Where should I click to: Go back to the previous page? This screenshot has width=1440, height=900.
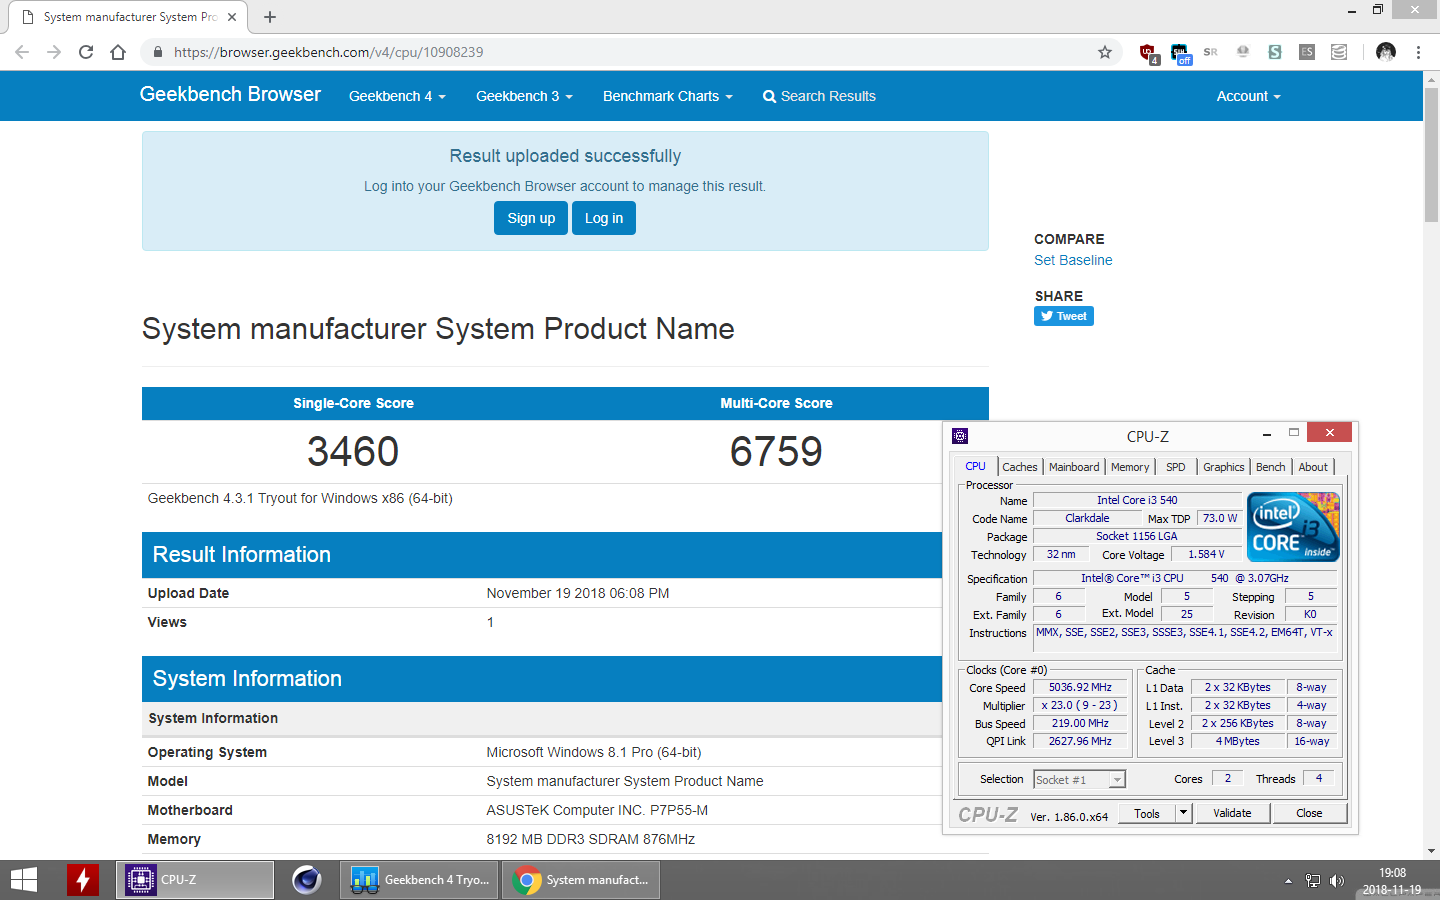22,52
